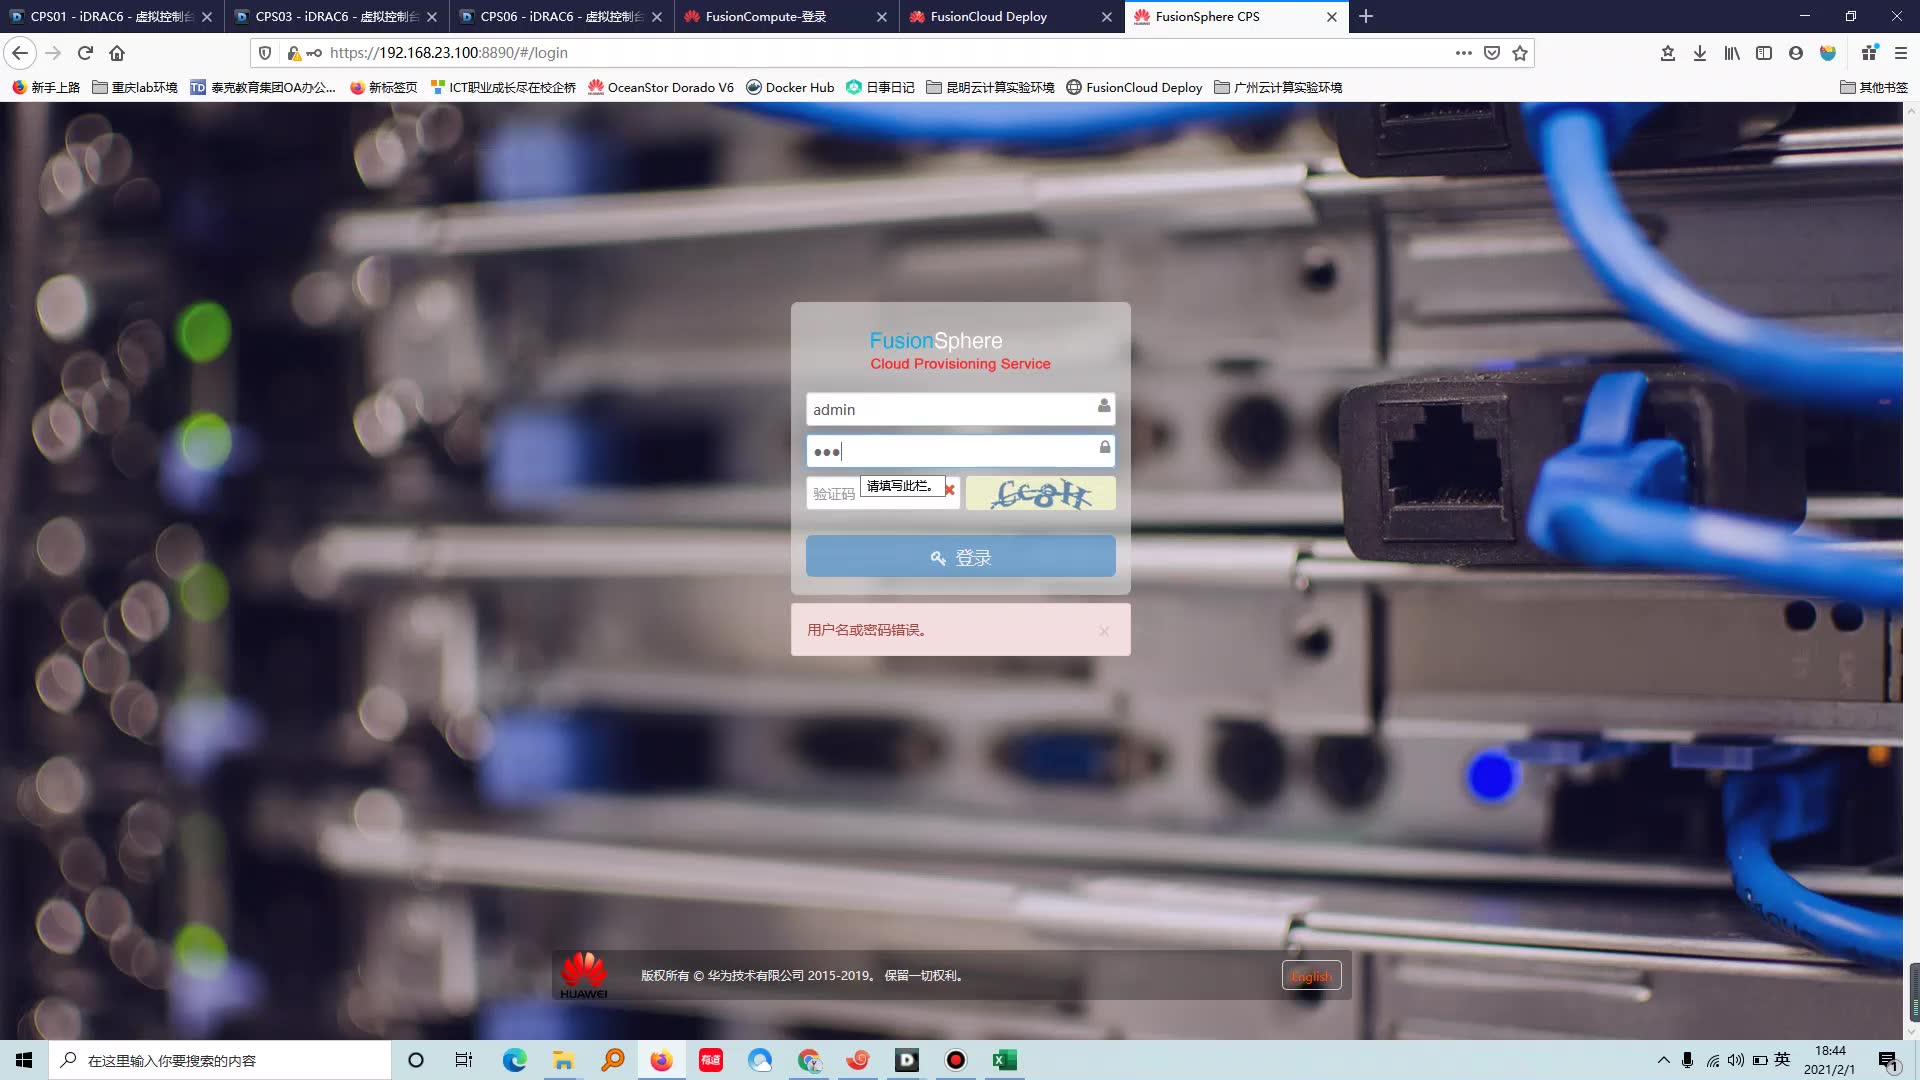Open the FusionCloud Deploy bookmark
Viewport: 1920px width, 1080px height.
coord(1134,87)
